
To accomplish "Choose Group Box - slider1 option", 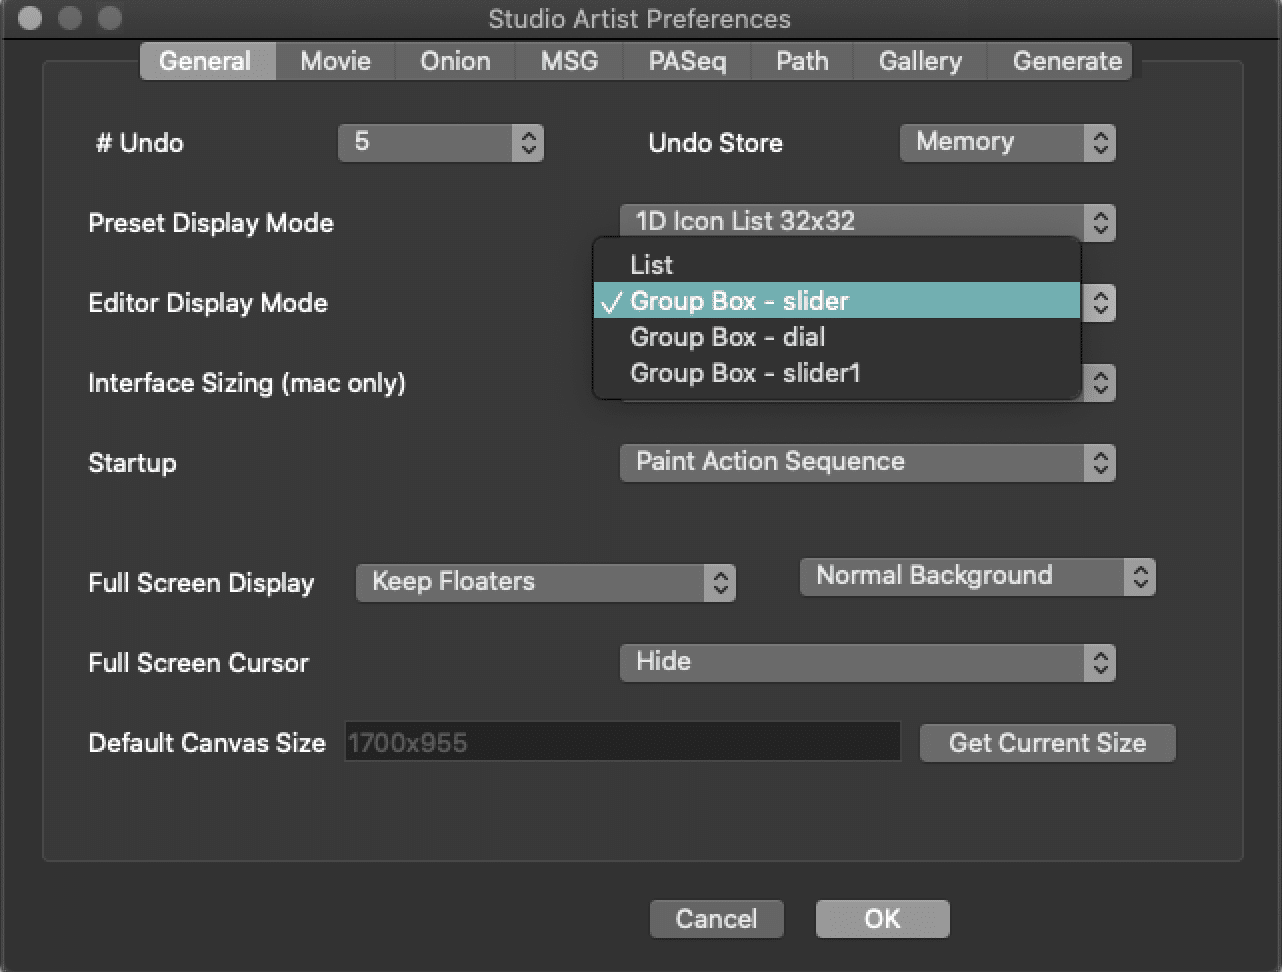I will (x=837, y=373).
